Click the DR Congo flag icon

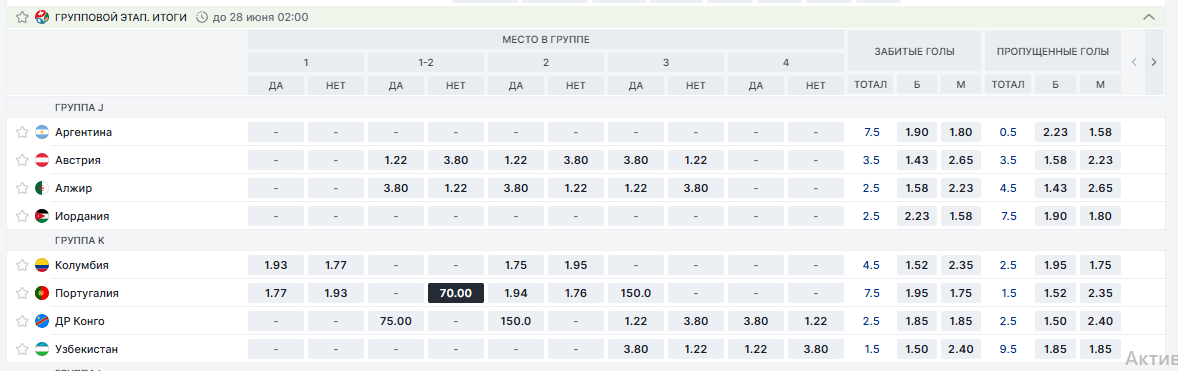42,321
